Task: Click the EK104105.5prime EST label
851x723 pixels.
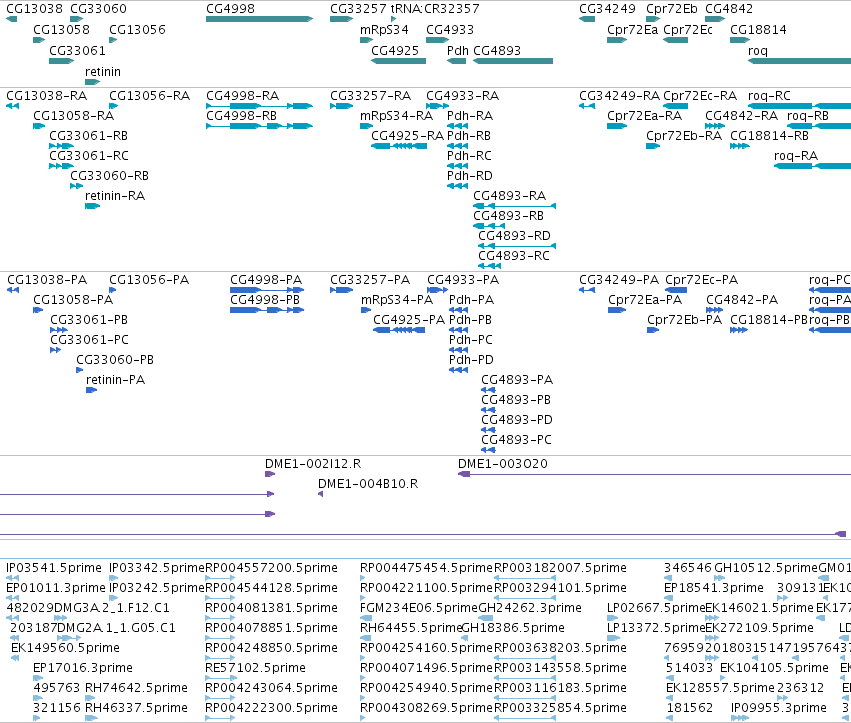Action: (774, 668)
